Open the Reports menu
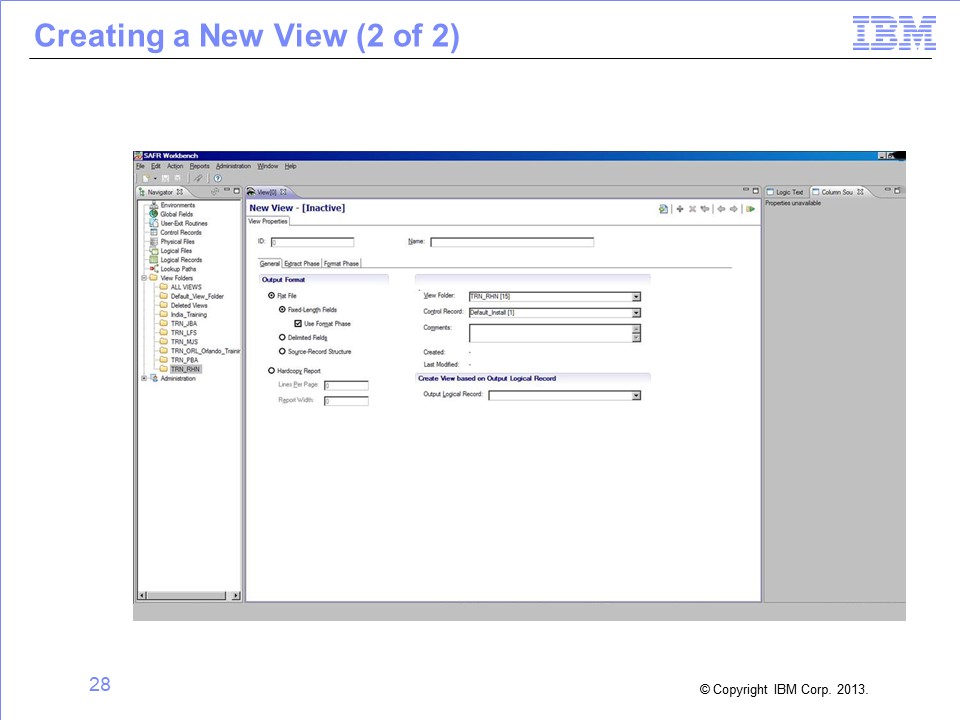 click(200, 166)
